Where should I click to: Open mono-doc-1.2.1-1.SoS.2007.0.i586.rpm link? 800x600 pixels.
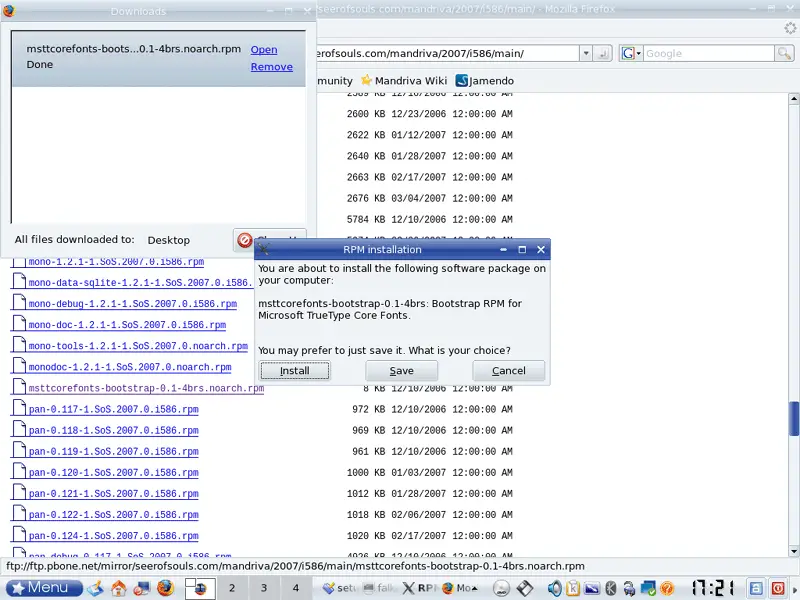127,325
